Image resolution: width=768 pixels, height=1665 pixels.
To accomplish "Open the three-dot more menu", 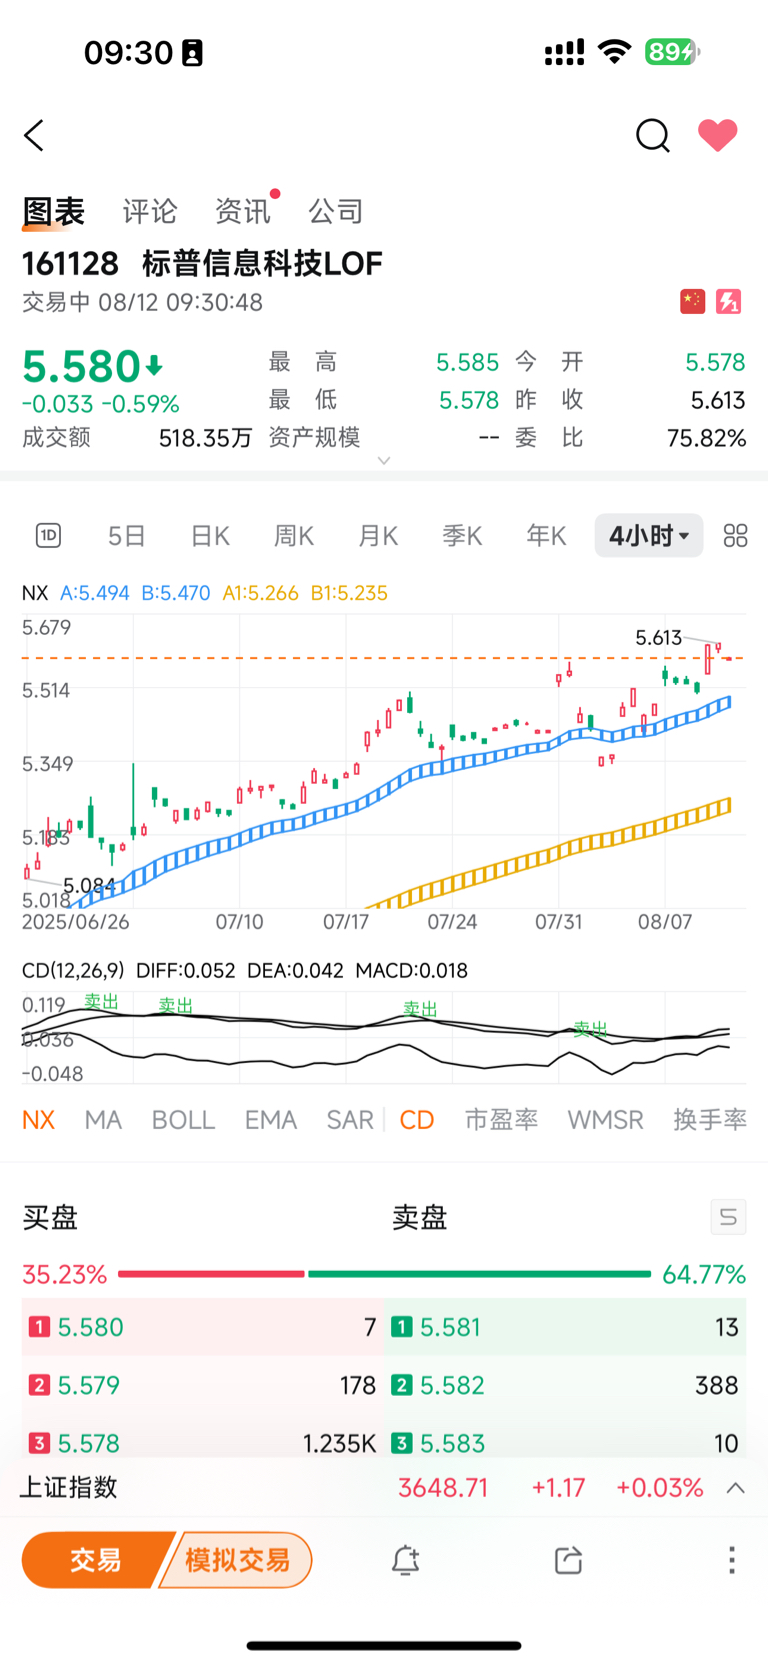I will pos(732,1560).
